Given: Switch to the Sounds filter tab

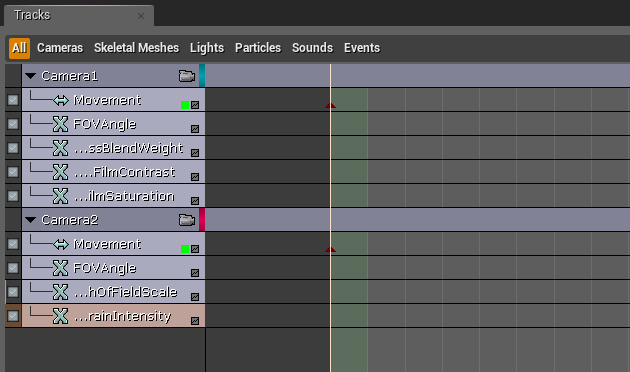Looking at the screenshot, I should click(313, 48).
